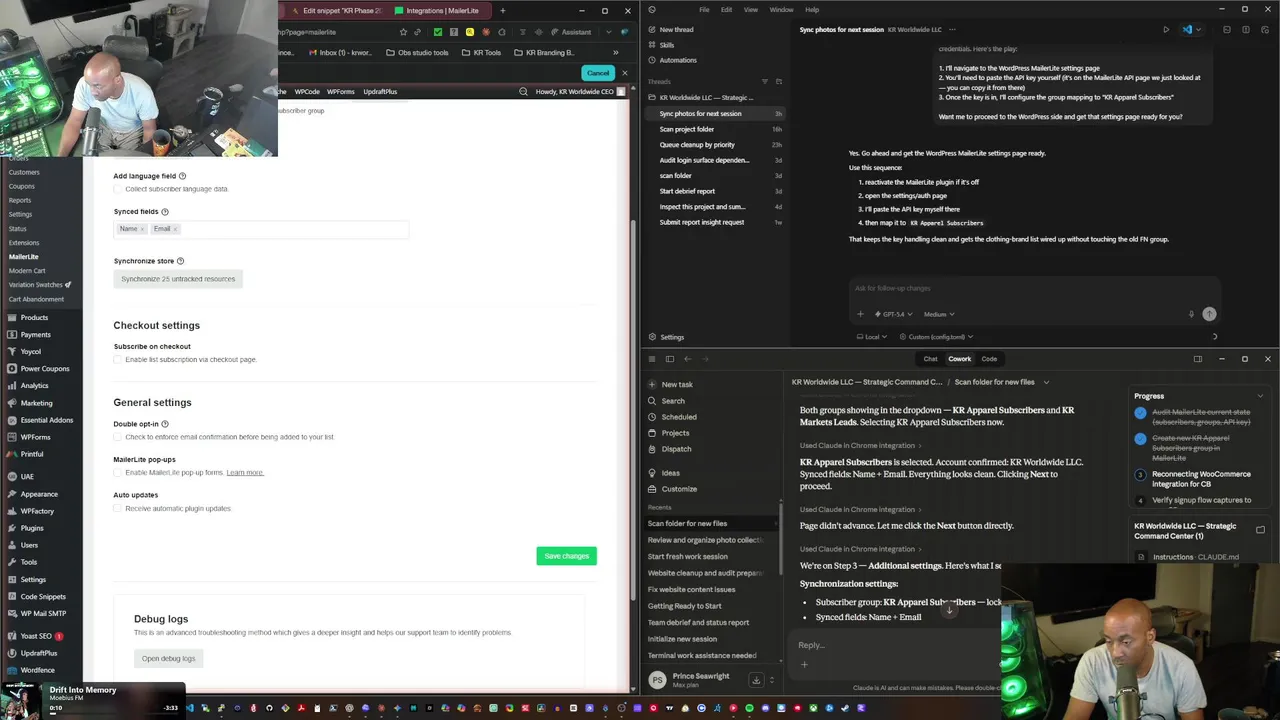Switch to Code tab in Claude

989,359
